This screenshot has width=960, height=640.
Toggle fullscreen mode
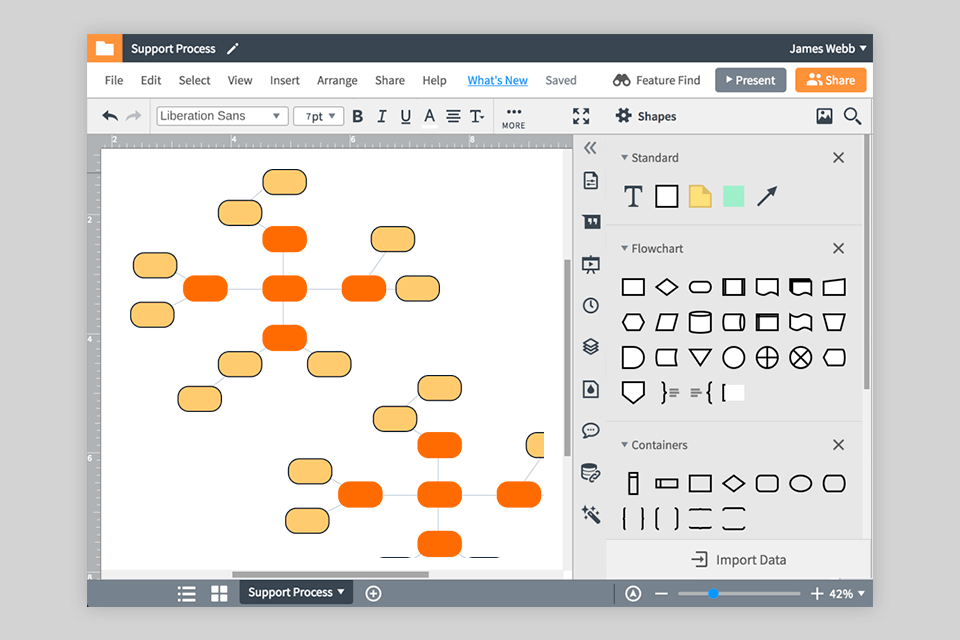pos(581,116)
